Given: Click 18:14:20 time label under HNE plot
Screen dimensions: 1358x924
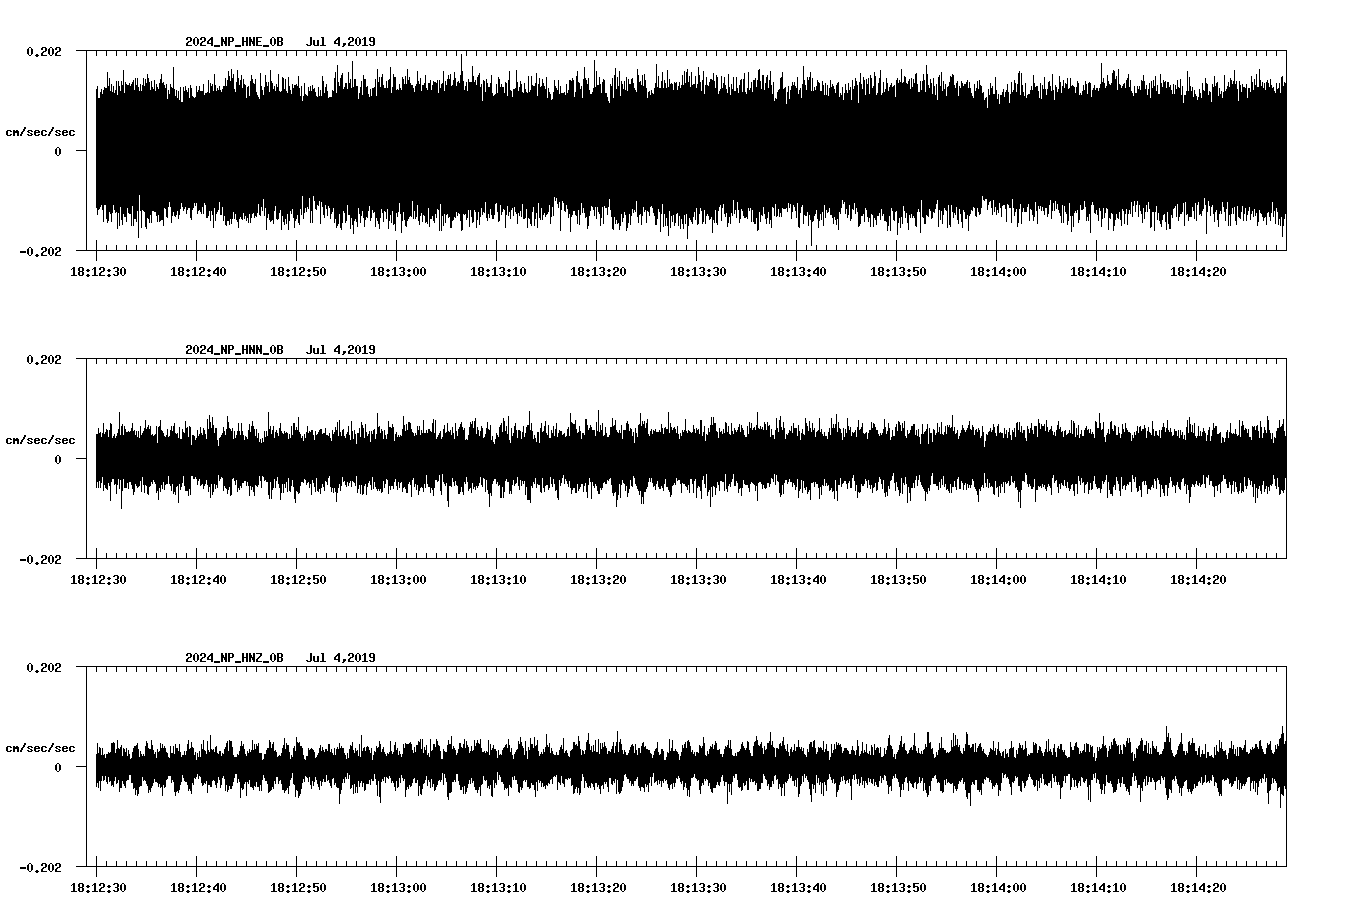Looking at the screenshot, I should coord(1198,271).
